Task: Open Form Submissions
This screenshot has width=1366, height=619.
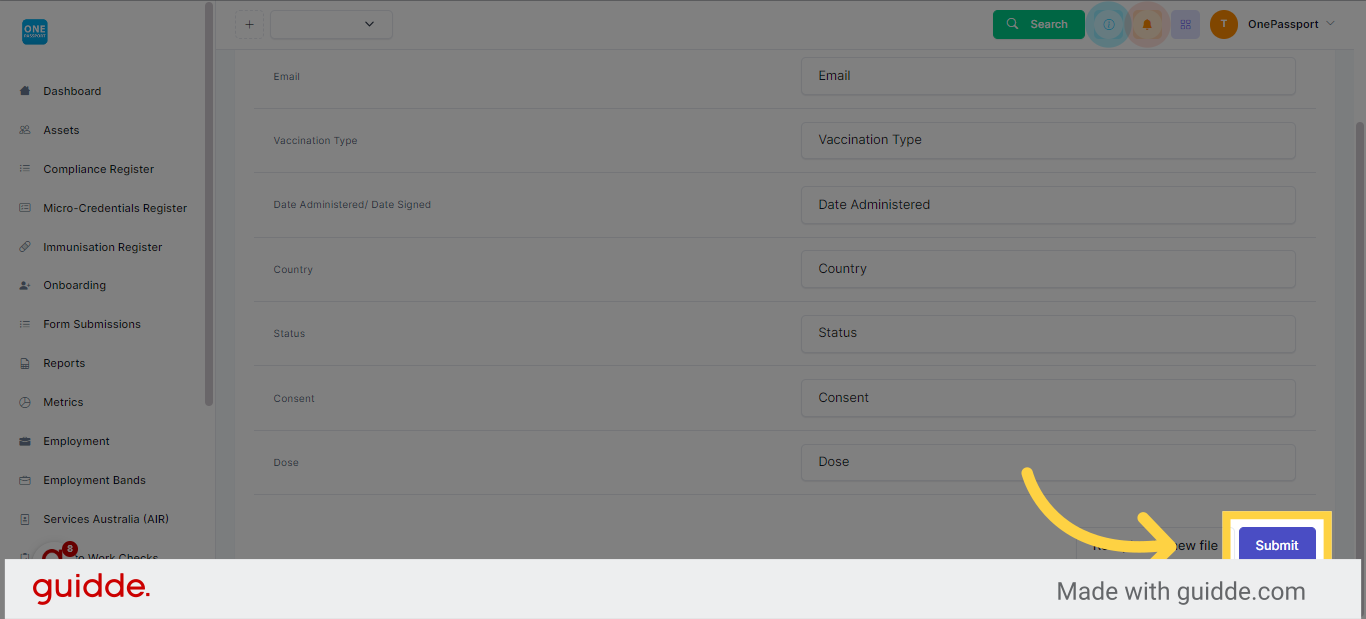Action: (x=92, y=324)
